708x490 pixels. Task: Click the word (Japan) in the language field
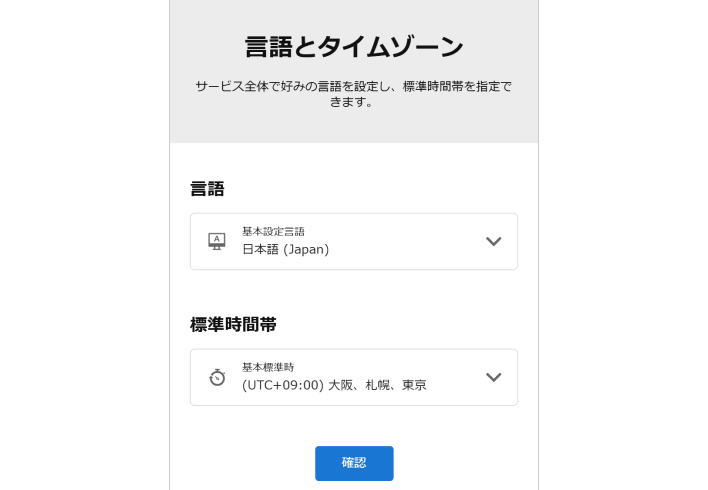[307, 249]
